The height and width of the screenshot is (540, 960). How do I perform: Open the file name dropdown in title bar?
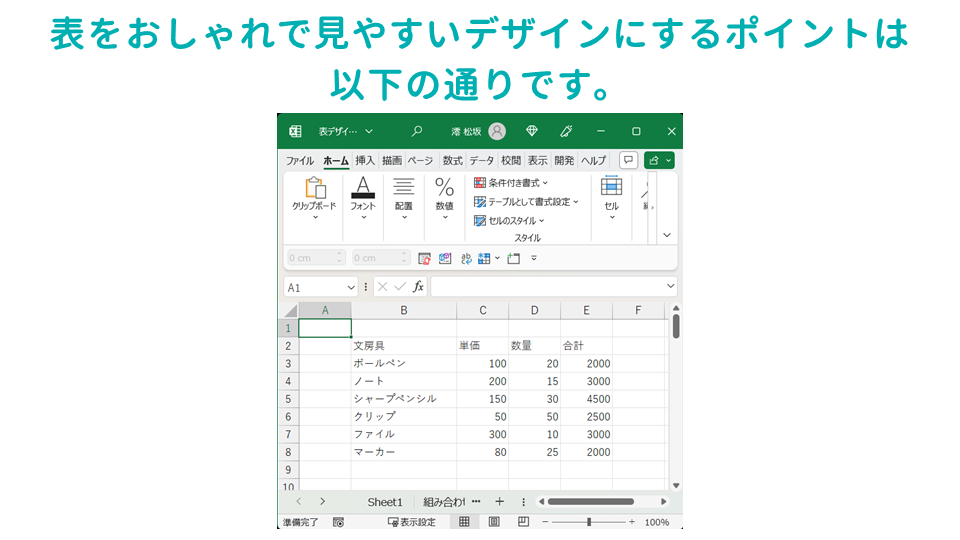tap(369, 131)
